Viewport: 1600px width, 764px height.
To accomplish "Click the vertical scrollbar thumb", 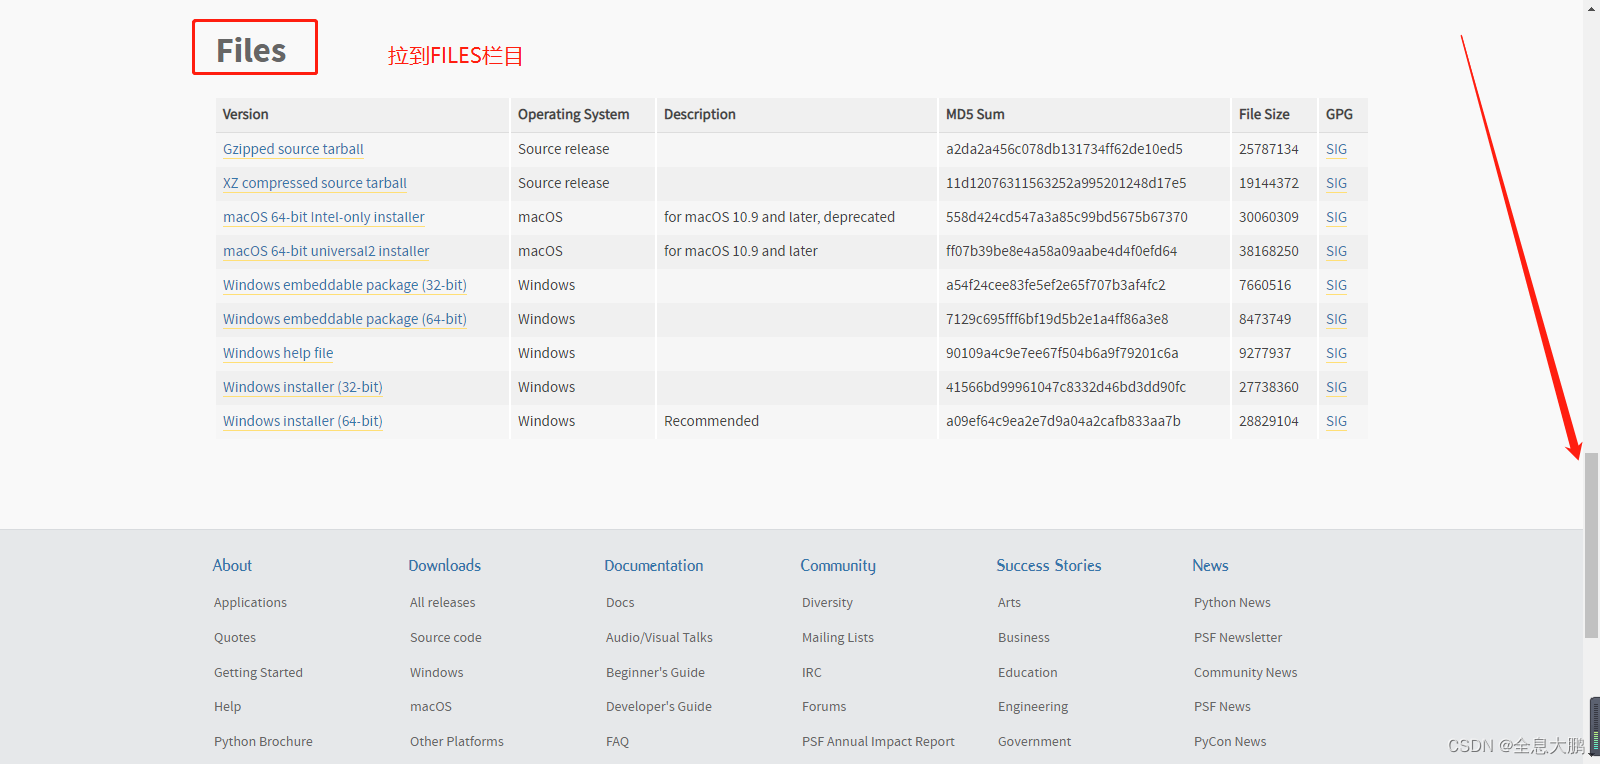I will [x=1591, y=545].
